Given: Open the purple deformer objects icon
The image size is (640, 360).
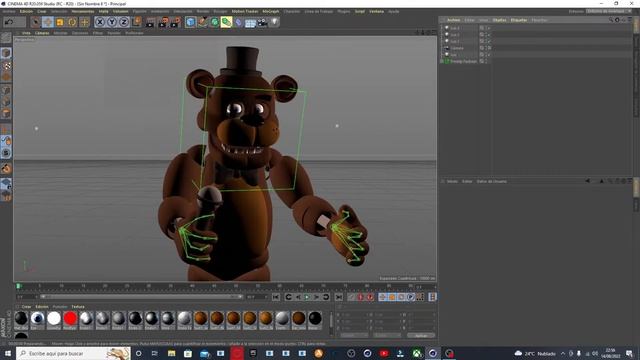Looking at the screenshot, I should (x=238, y=22).
